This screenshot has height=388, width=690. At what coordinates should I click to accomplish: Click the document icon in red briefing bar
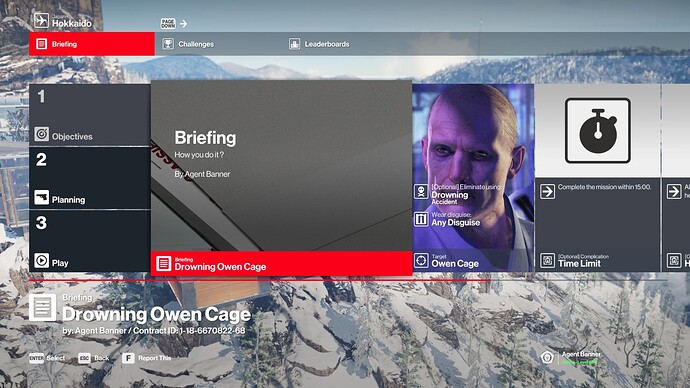pos(163,264)
